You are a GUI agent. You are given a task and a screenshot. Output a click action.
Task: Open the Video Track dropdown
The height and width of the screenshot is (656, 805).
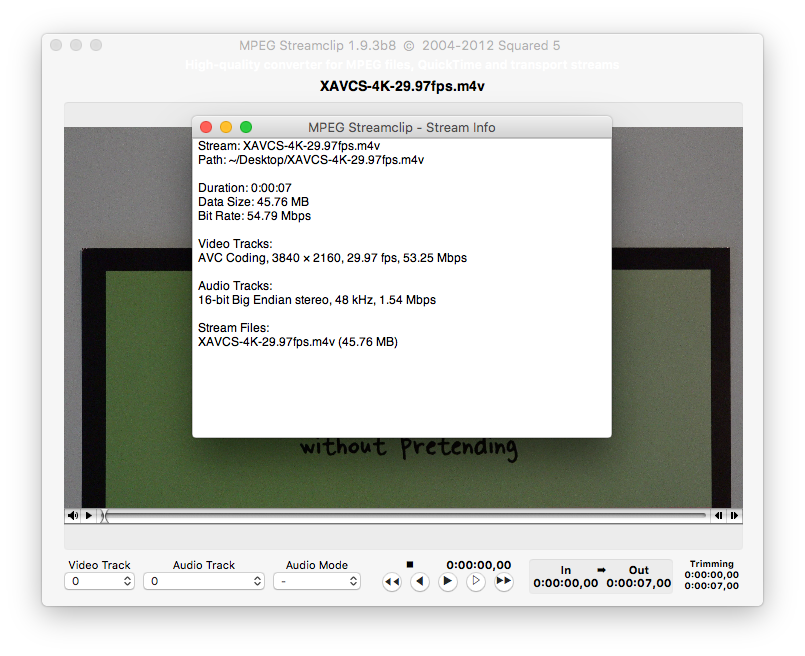pos(100,581)
